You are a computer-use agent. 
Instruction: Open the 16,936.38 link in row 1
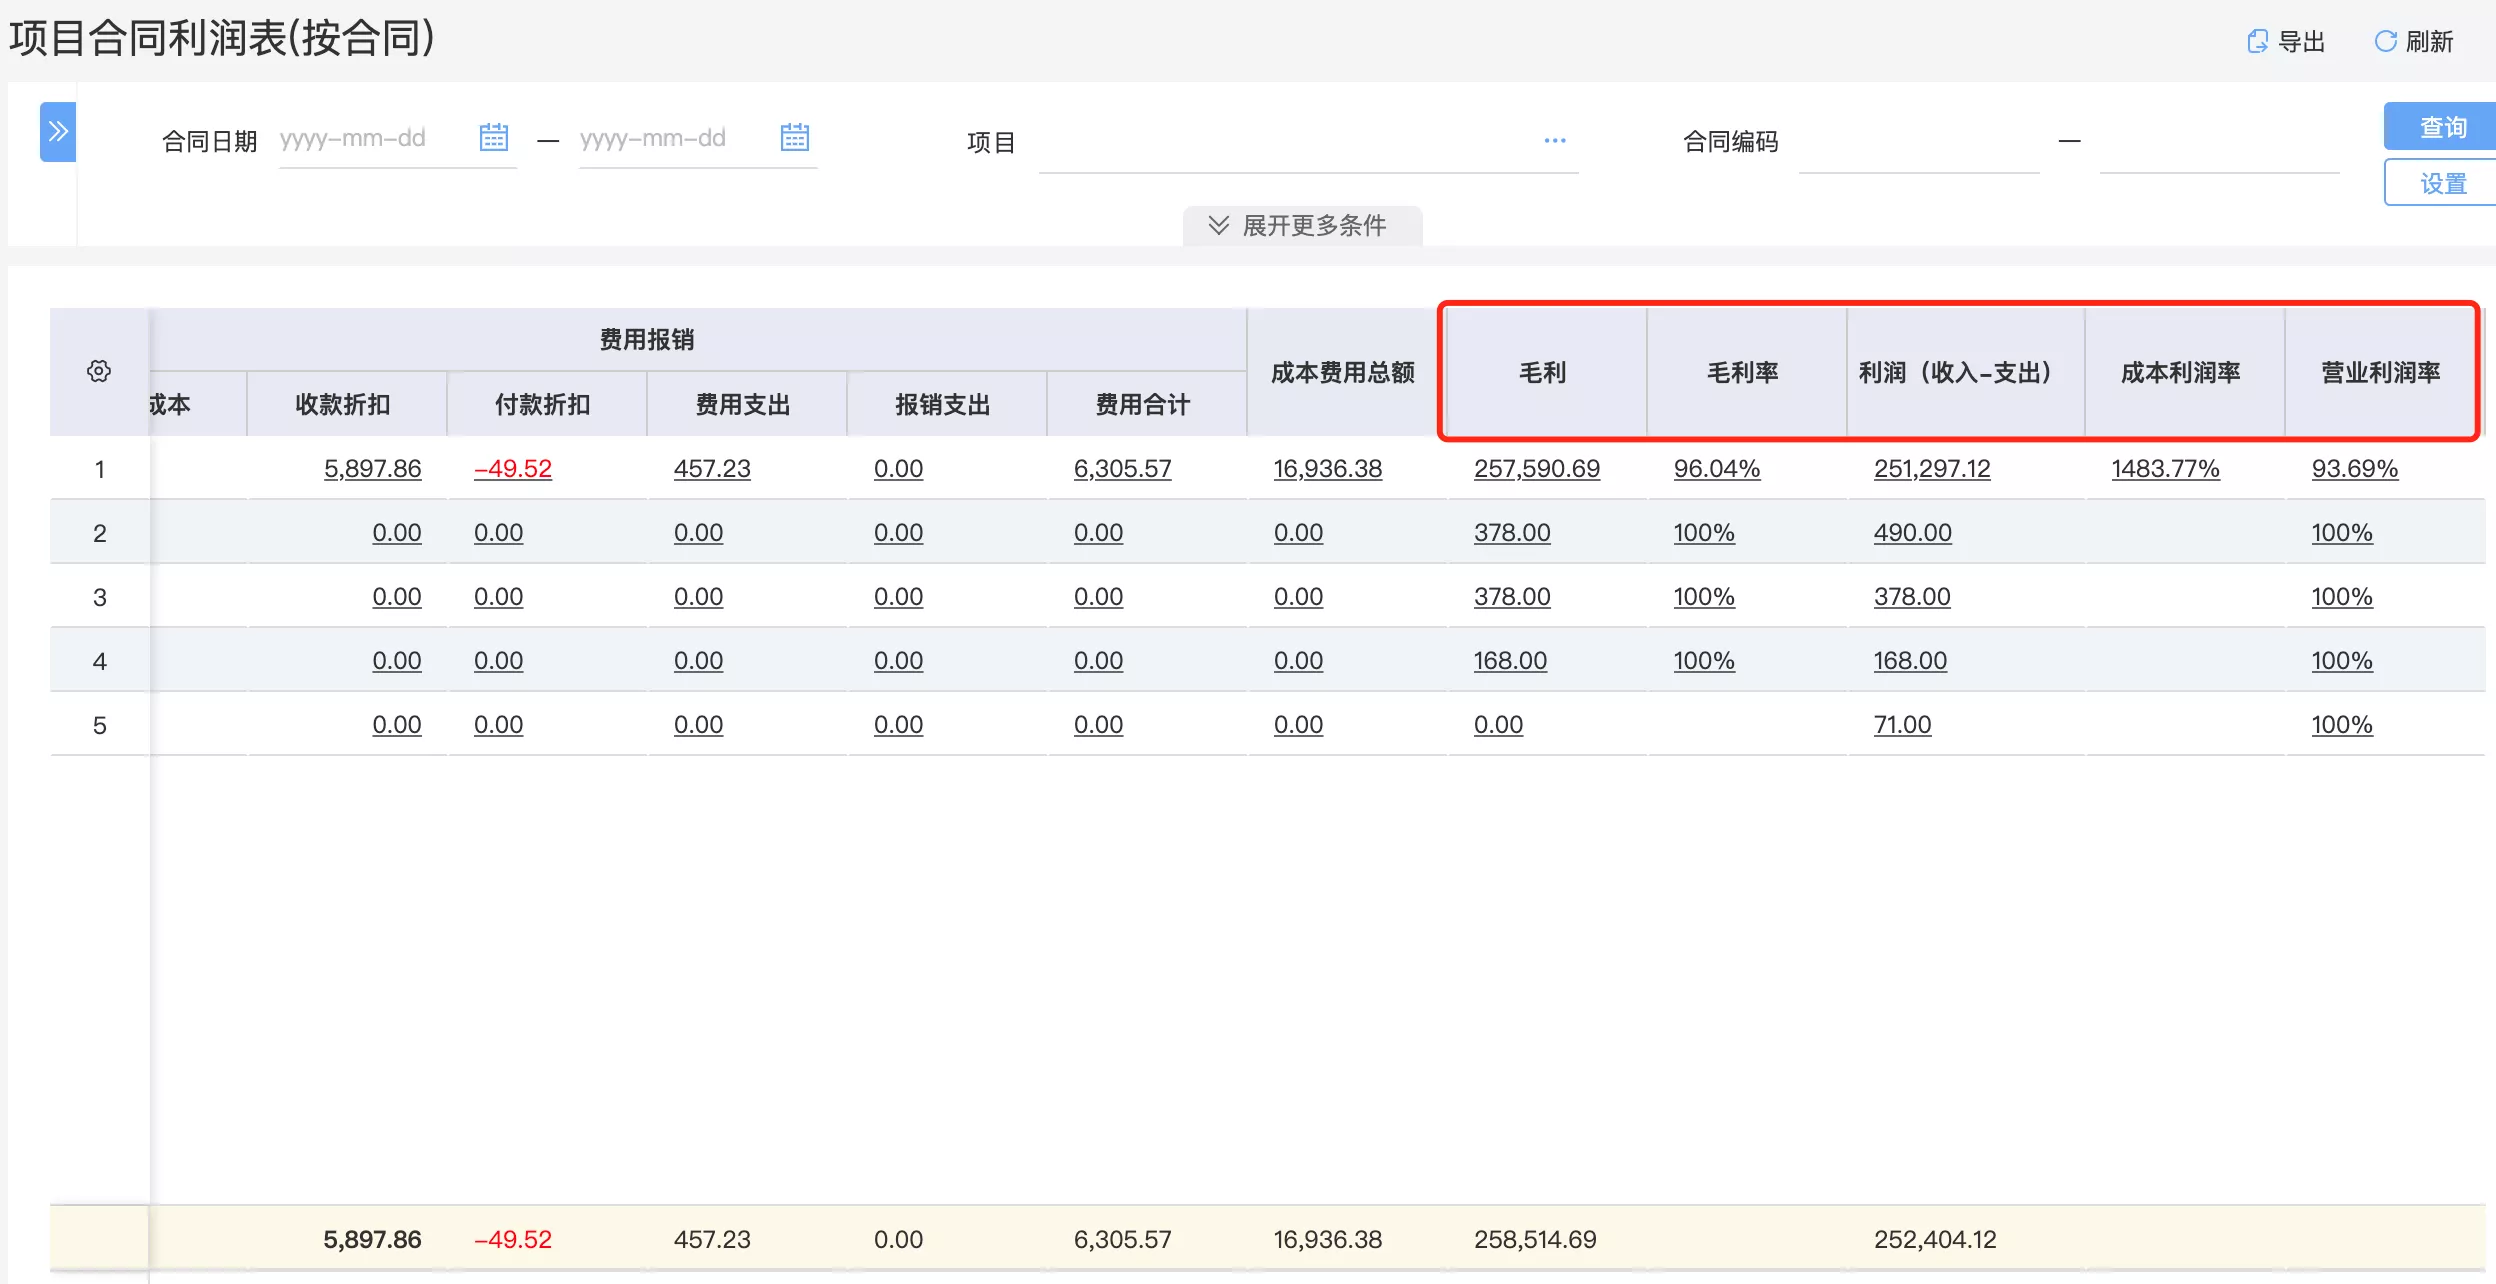1328,468
